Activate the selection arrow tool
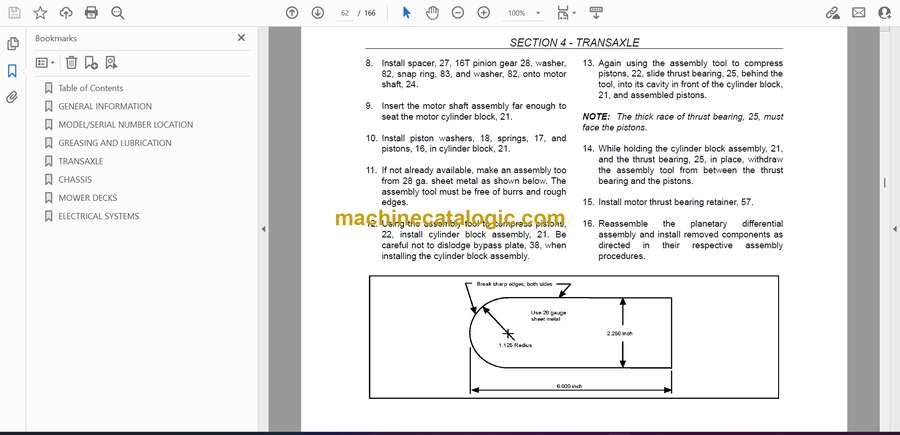900x435 pixels. (x=406, y=13)
